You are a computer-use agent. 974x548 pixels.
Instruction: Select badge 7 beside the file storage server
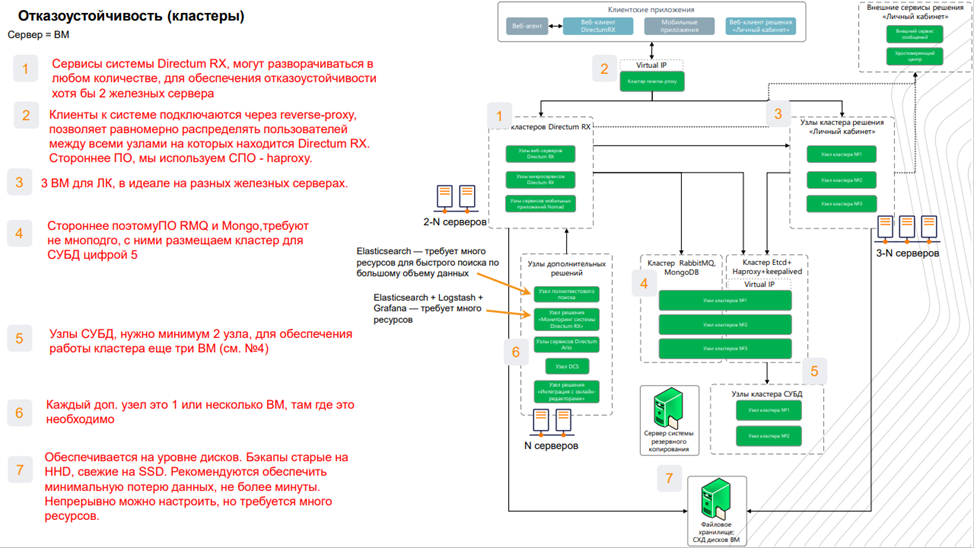pyautogui.click(x=669, y=478)
